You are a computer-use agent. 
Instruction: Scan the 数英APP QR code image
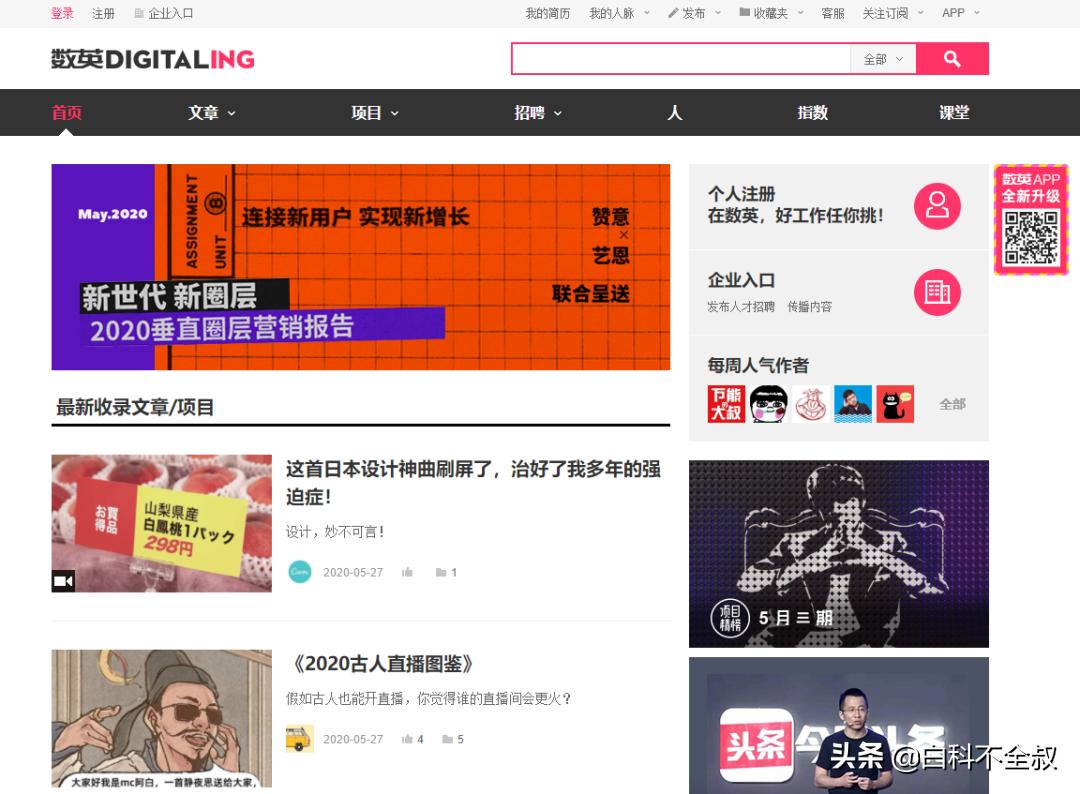click(1030, 238)
